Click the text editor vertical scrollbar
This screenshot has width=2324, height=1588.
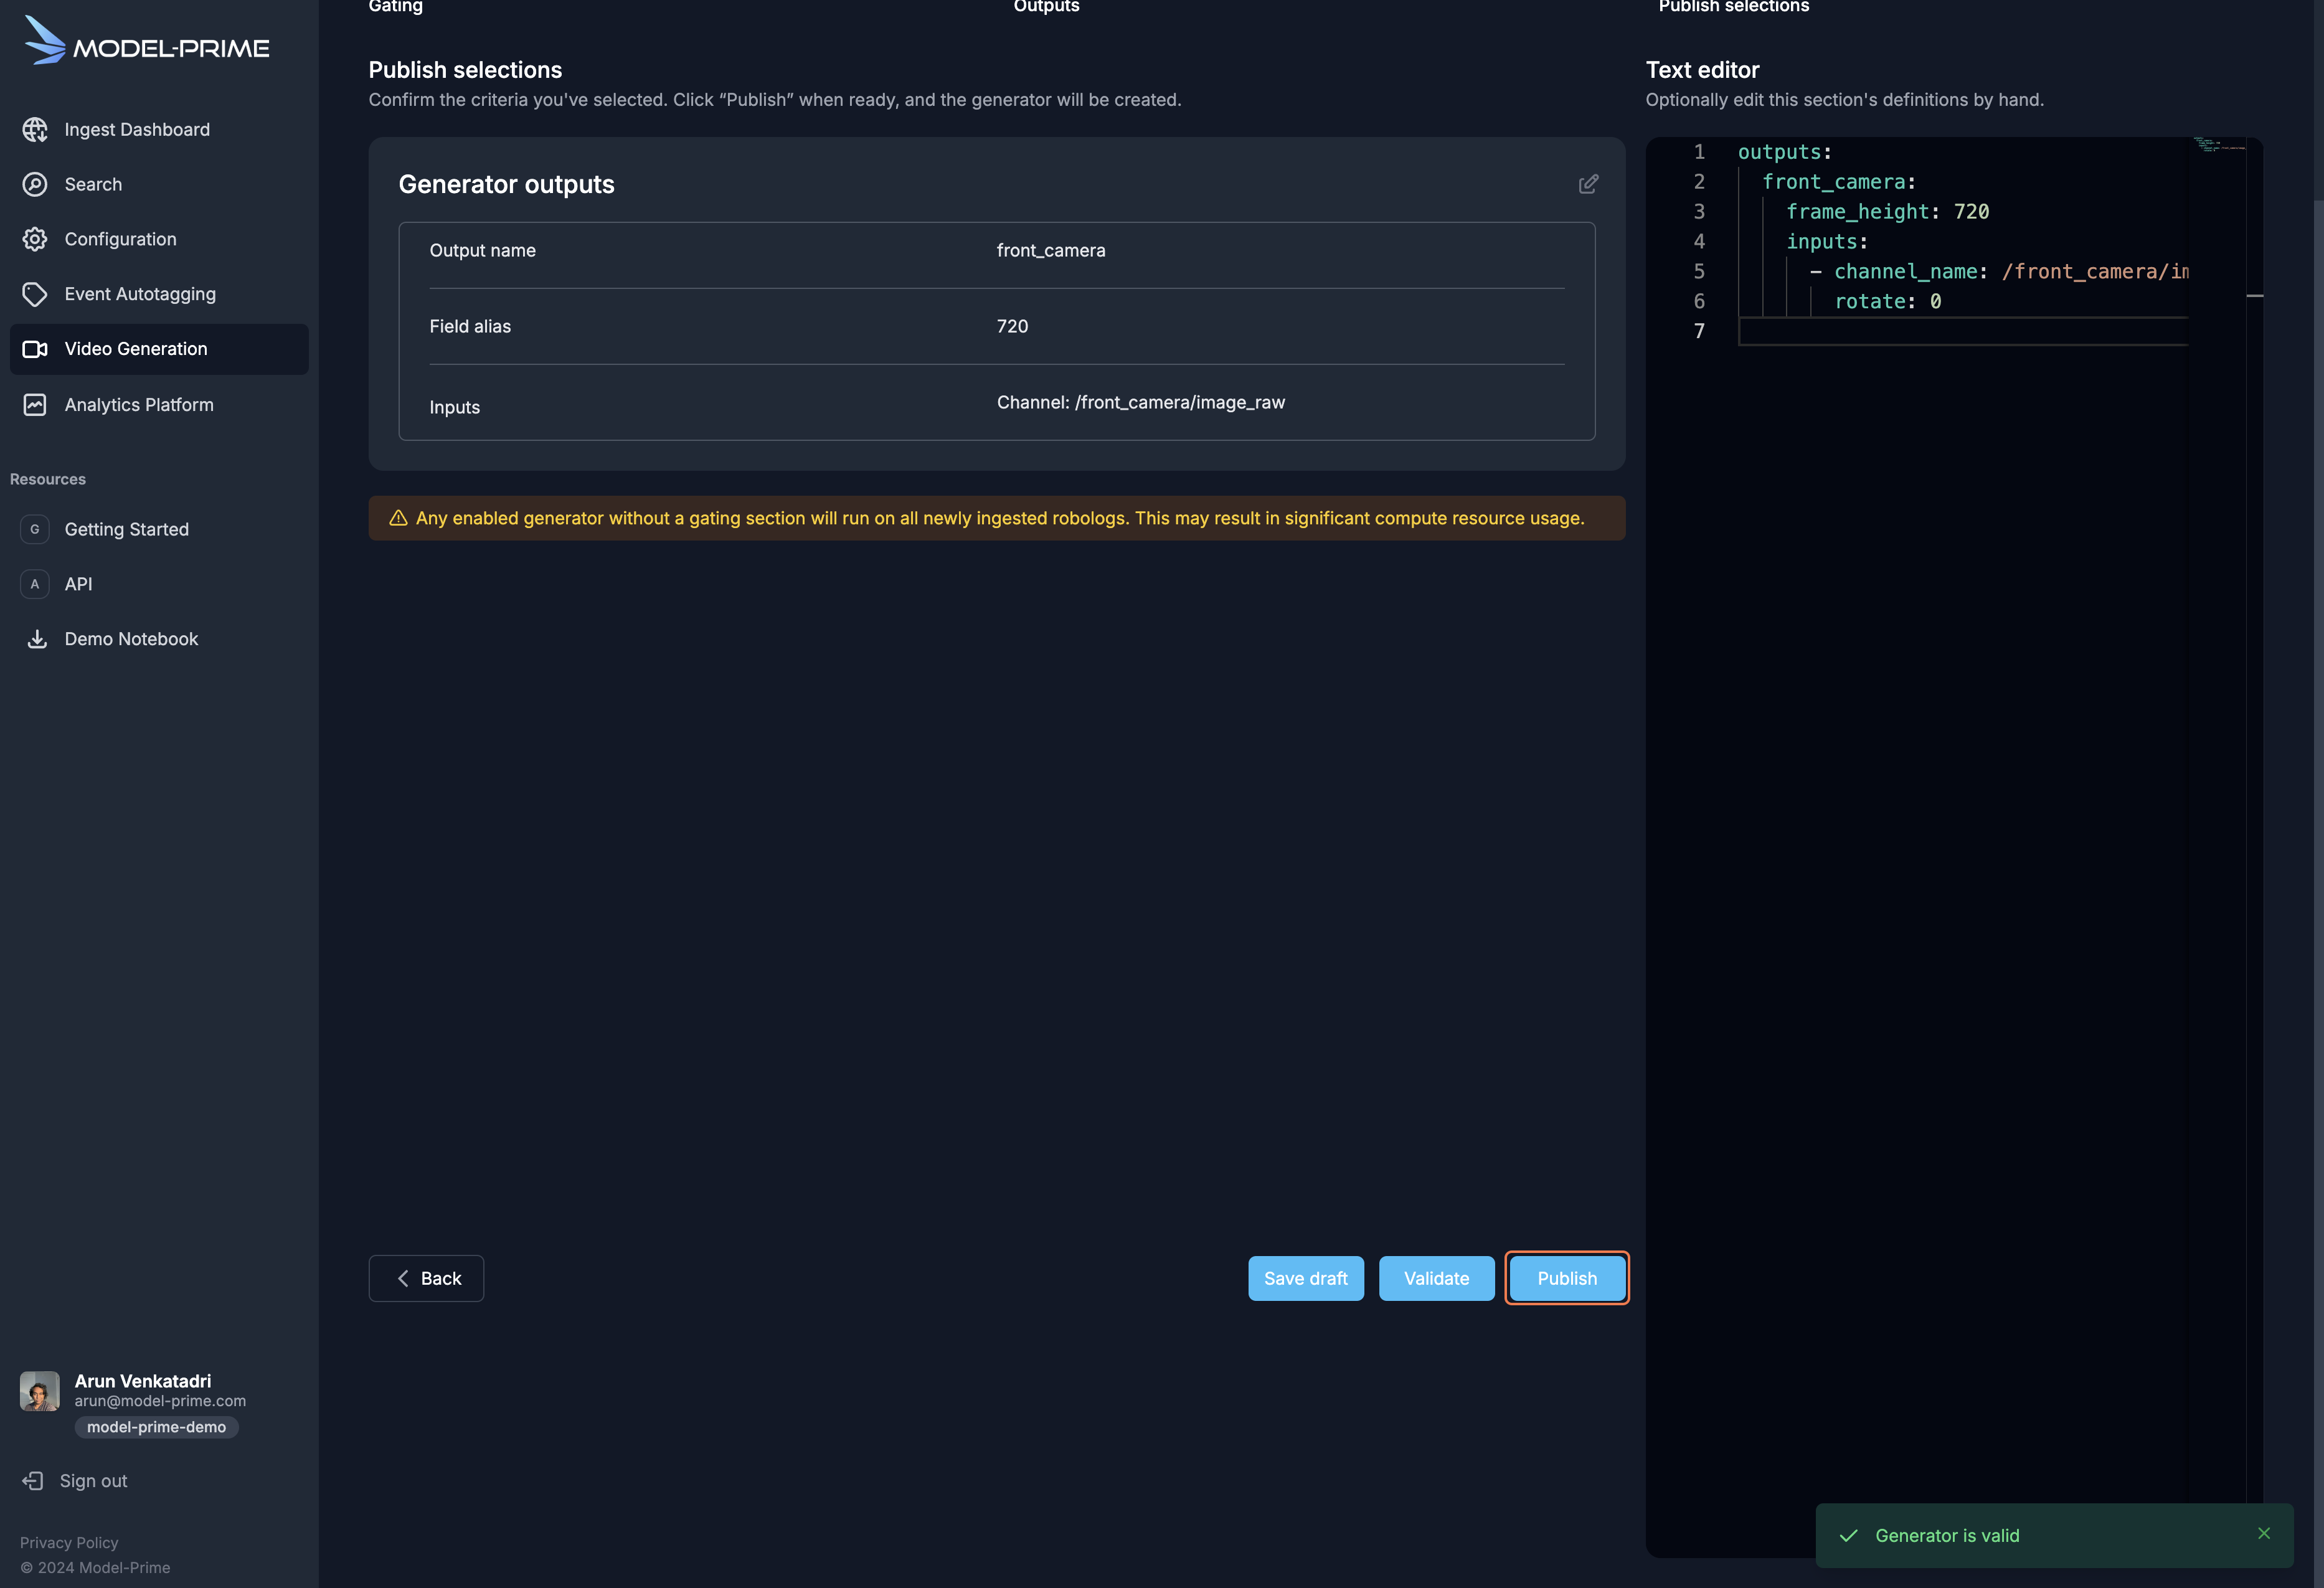click(2255, 847)
